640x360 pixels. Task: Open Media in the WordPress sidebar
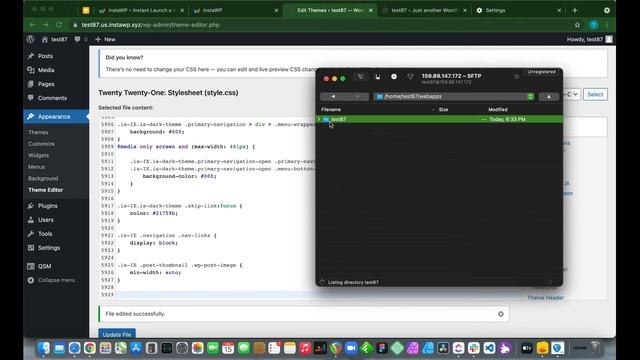click(46, 70)
